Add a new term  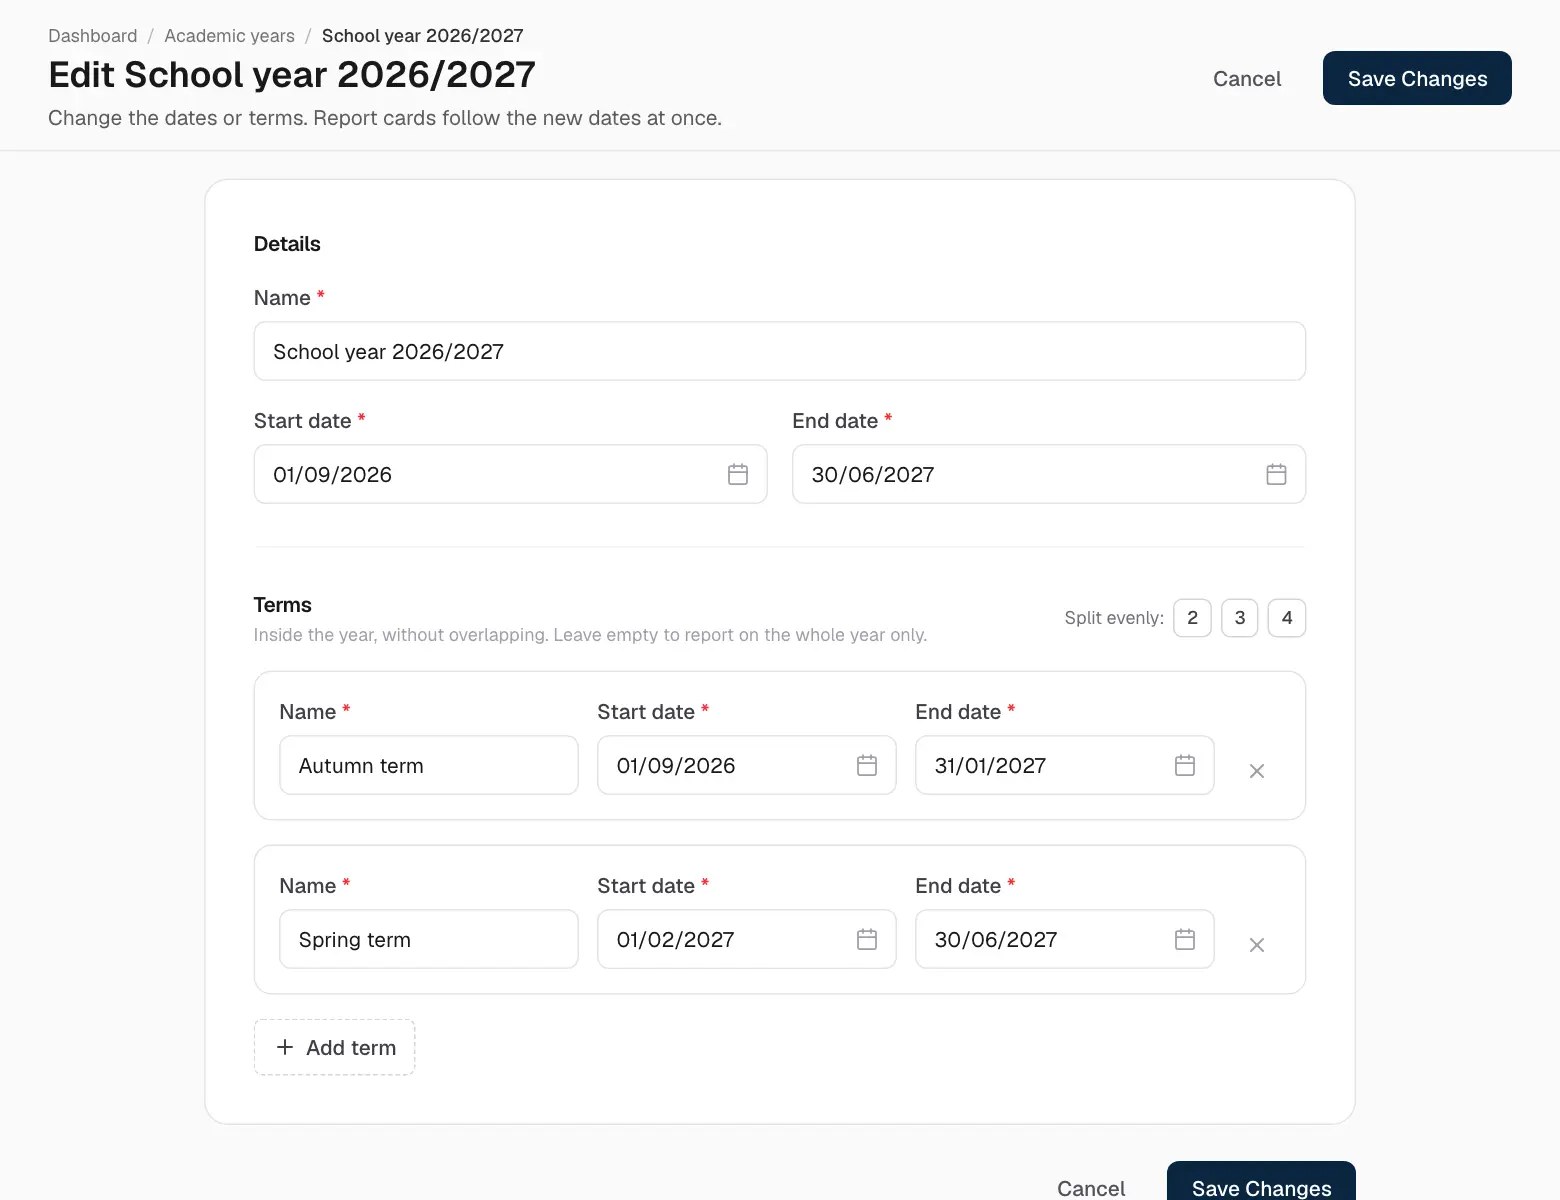coord(334,1047)
